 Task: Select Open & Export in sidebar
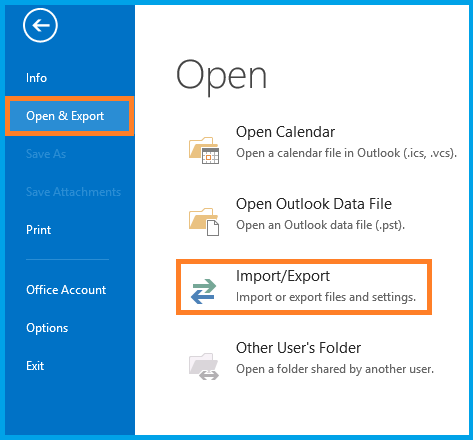[x=69, y=116]
